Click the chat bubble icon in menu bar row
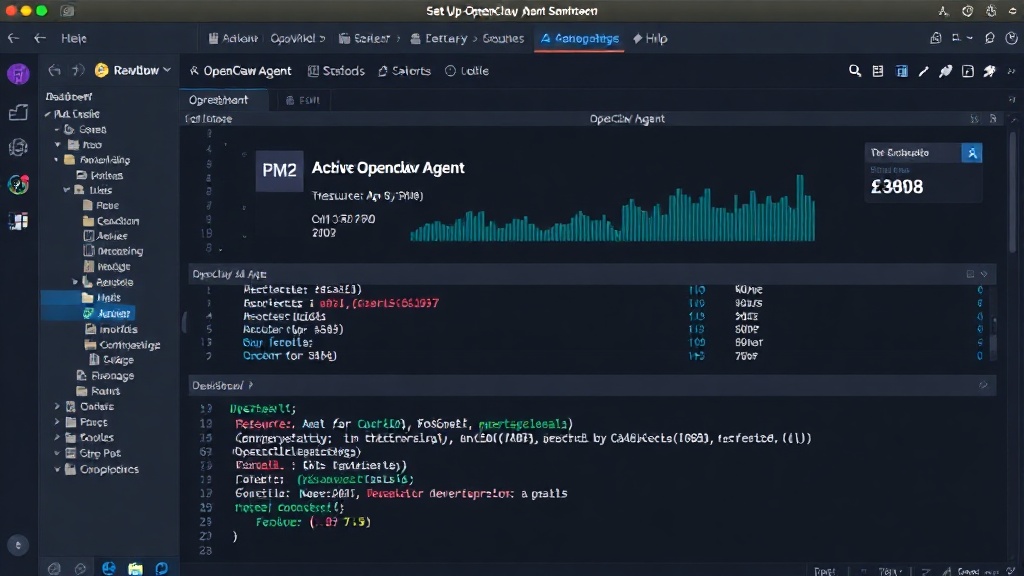This screenshot has height=576, width=1024. point(990,39)
